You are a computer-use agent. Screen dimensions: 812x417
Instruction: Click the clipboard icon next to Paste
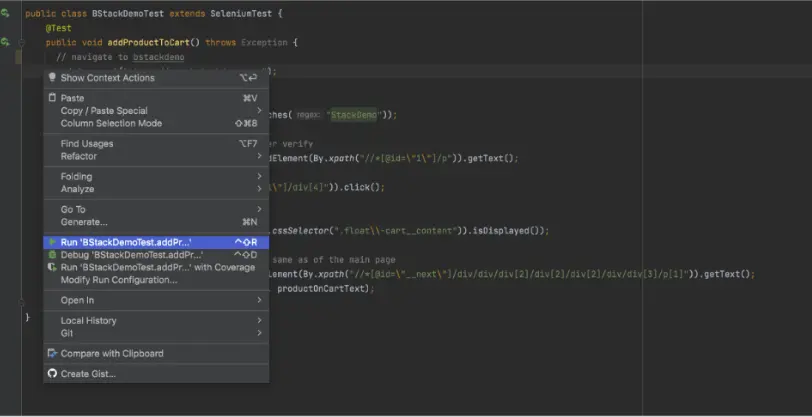click(x=52, y=98)
